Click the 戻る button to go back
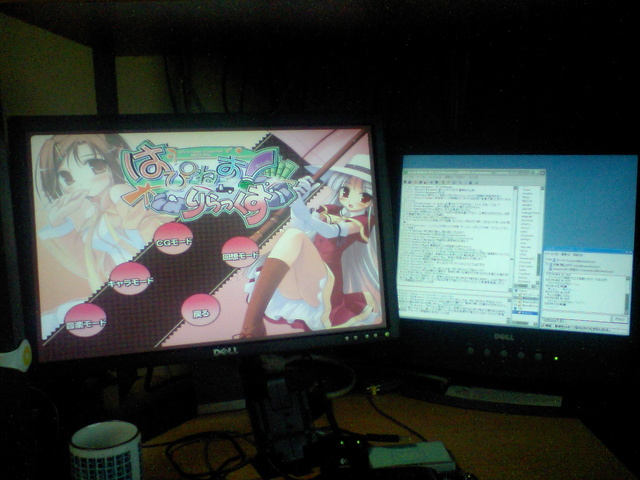The height and width of the screenshot is (480, 640). (x=201, y=310)
